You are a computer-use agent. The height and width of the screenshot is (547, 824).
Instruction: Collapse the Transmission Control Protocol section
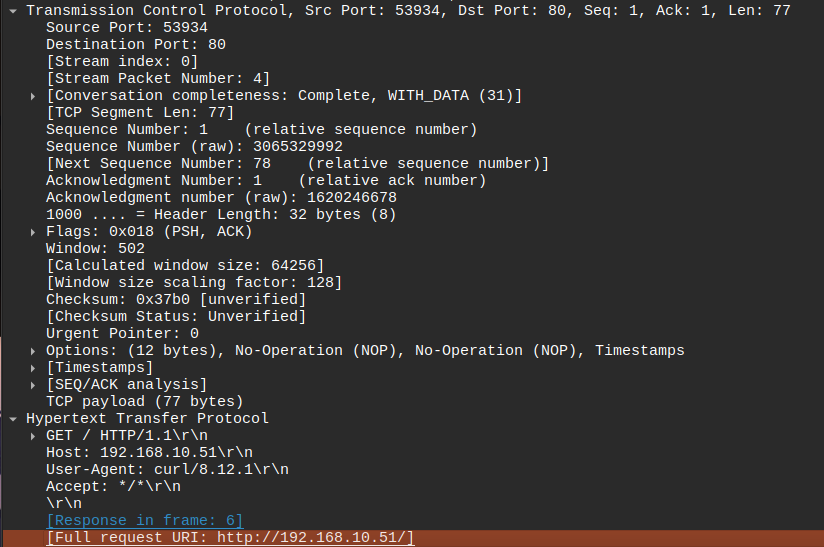(x=13, y=10)
